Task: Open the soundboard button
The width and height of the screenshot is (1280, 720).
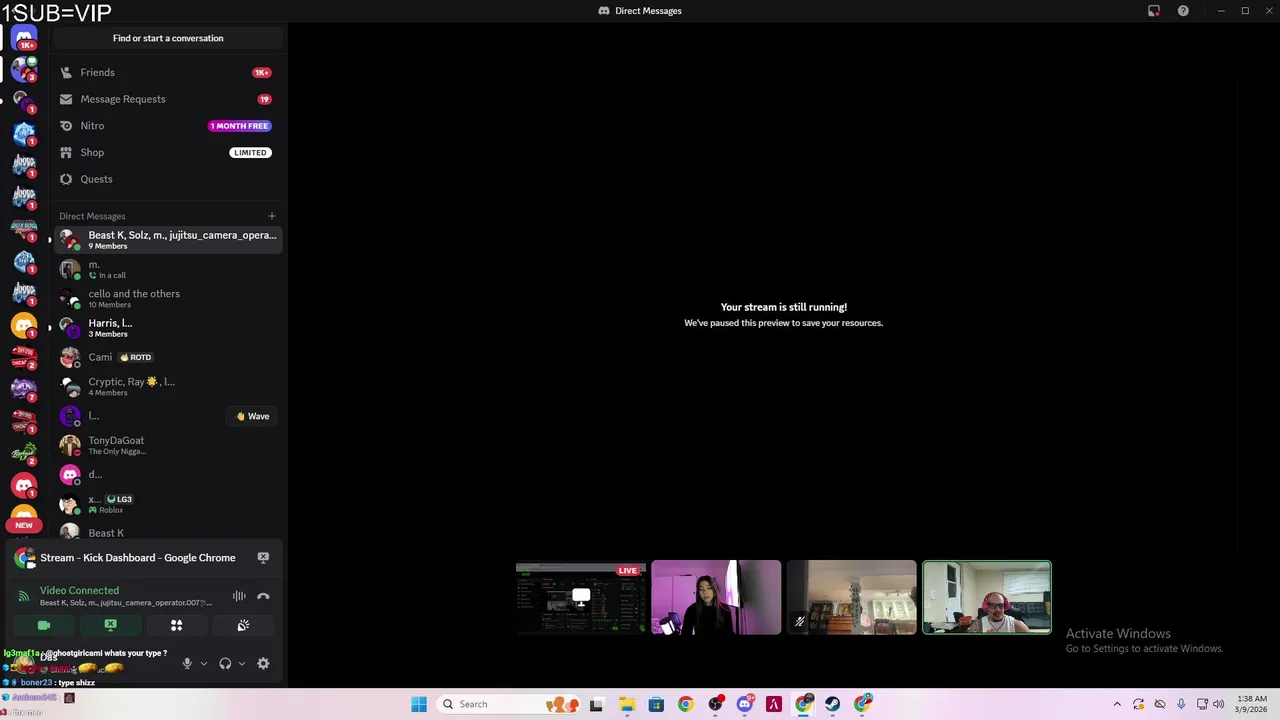Action: pos(243,625)
